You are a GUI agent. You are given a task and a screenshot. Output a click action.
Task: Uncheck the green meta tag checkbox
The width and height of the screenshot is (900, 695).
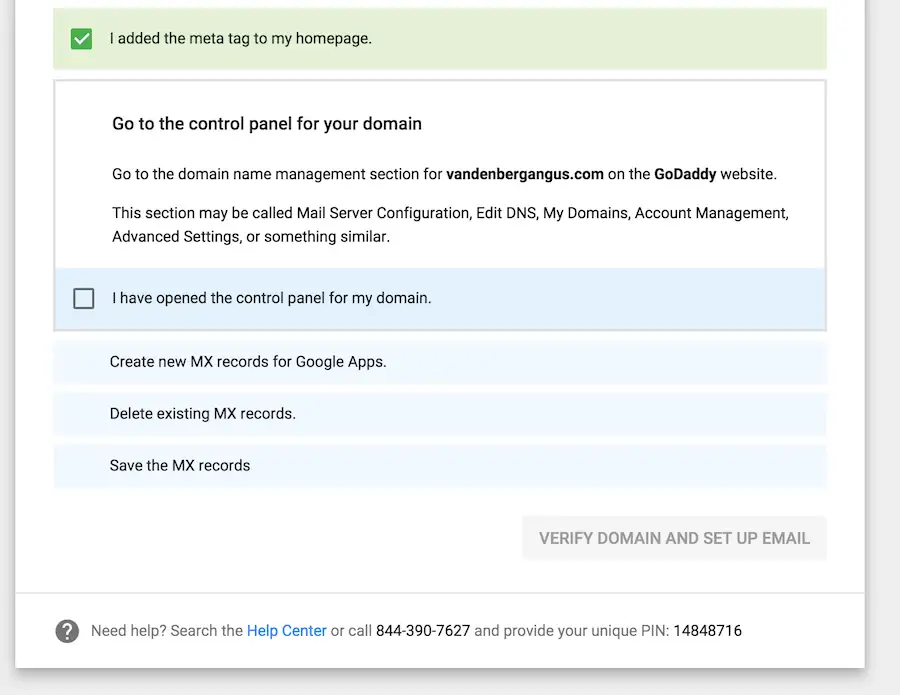82,39
